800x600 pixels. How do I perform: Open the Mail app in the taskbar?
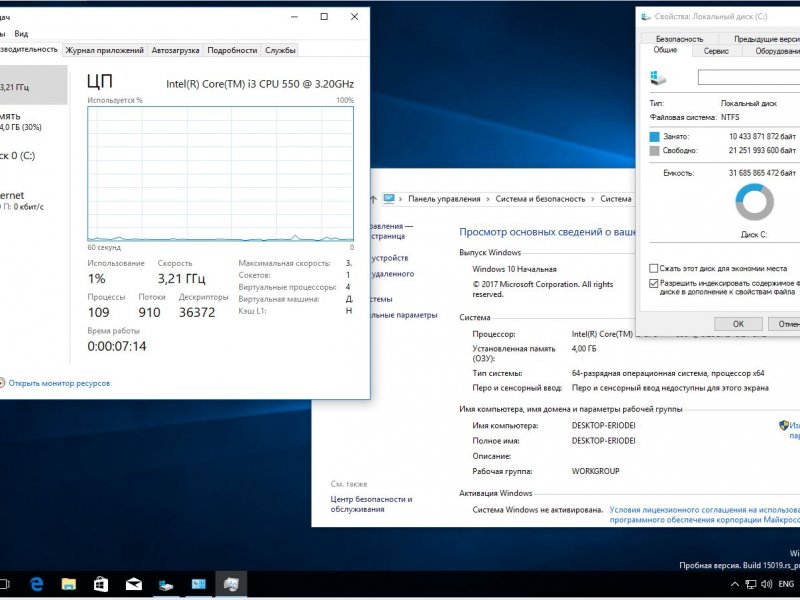134,584
